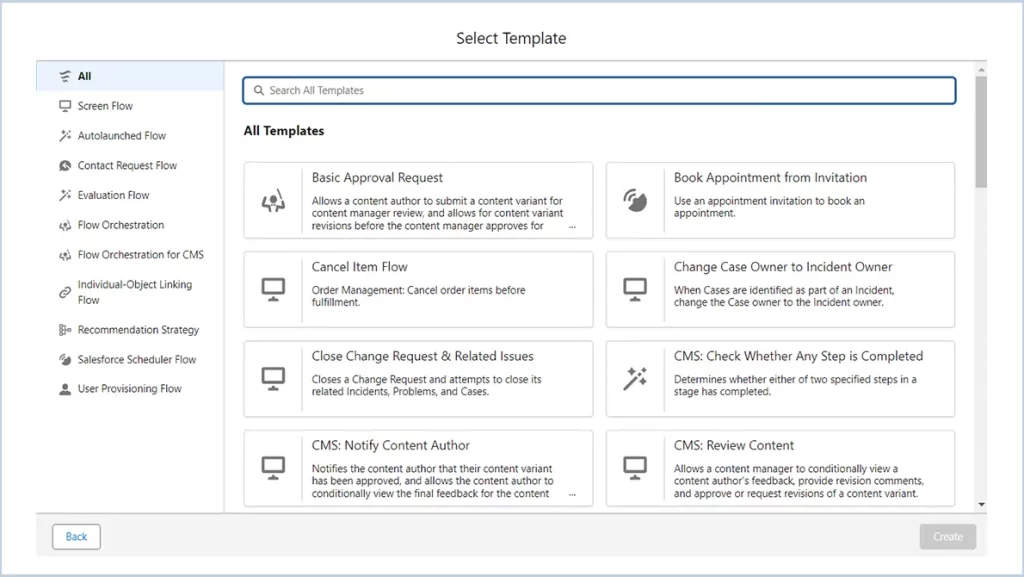Click the Create button
The image size is (1024, 577).
948,537
